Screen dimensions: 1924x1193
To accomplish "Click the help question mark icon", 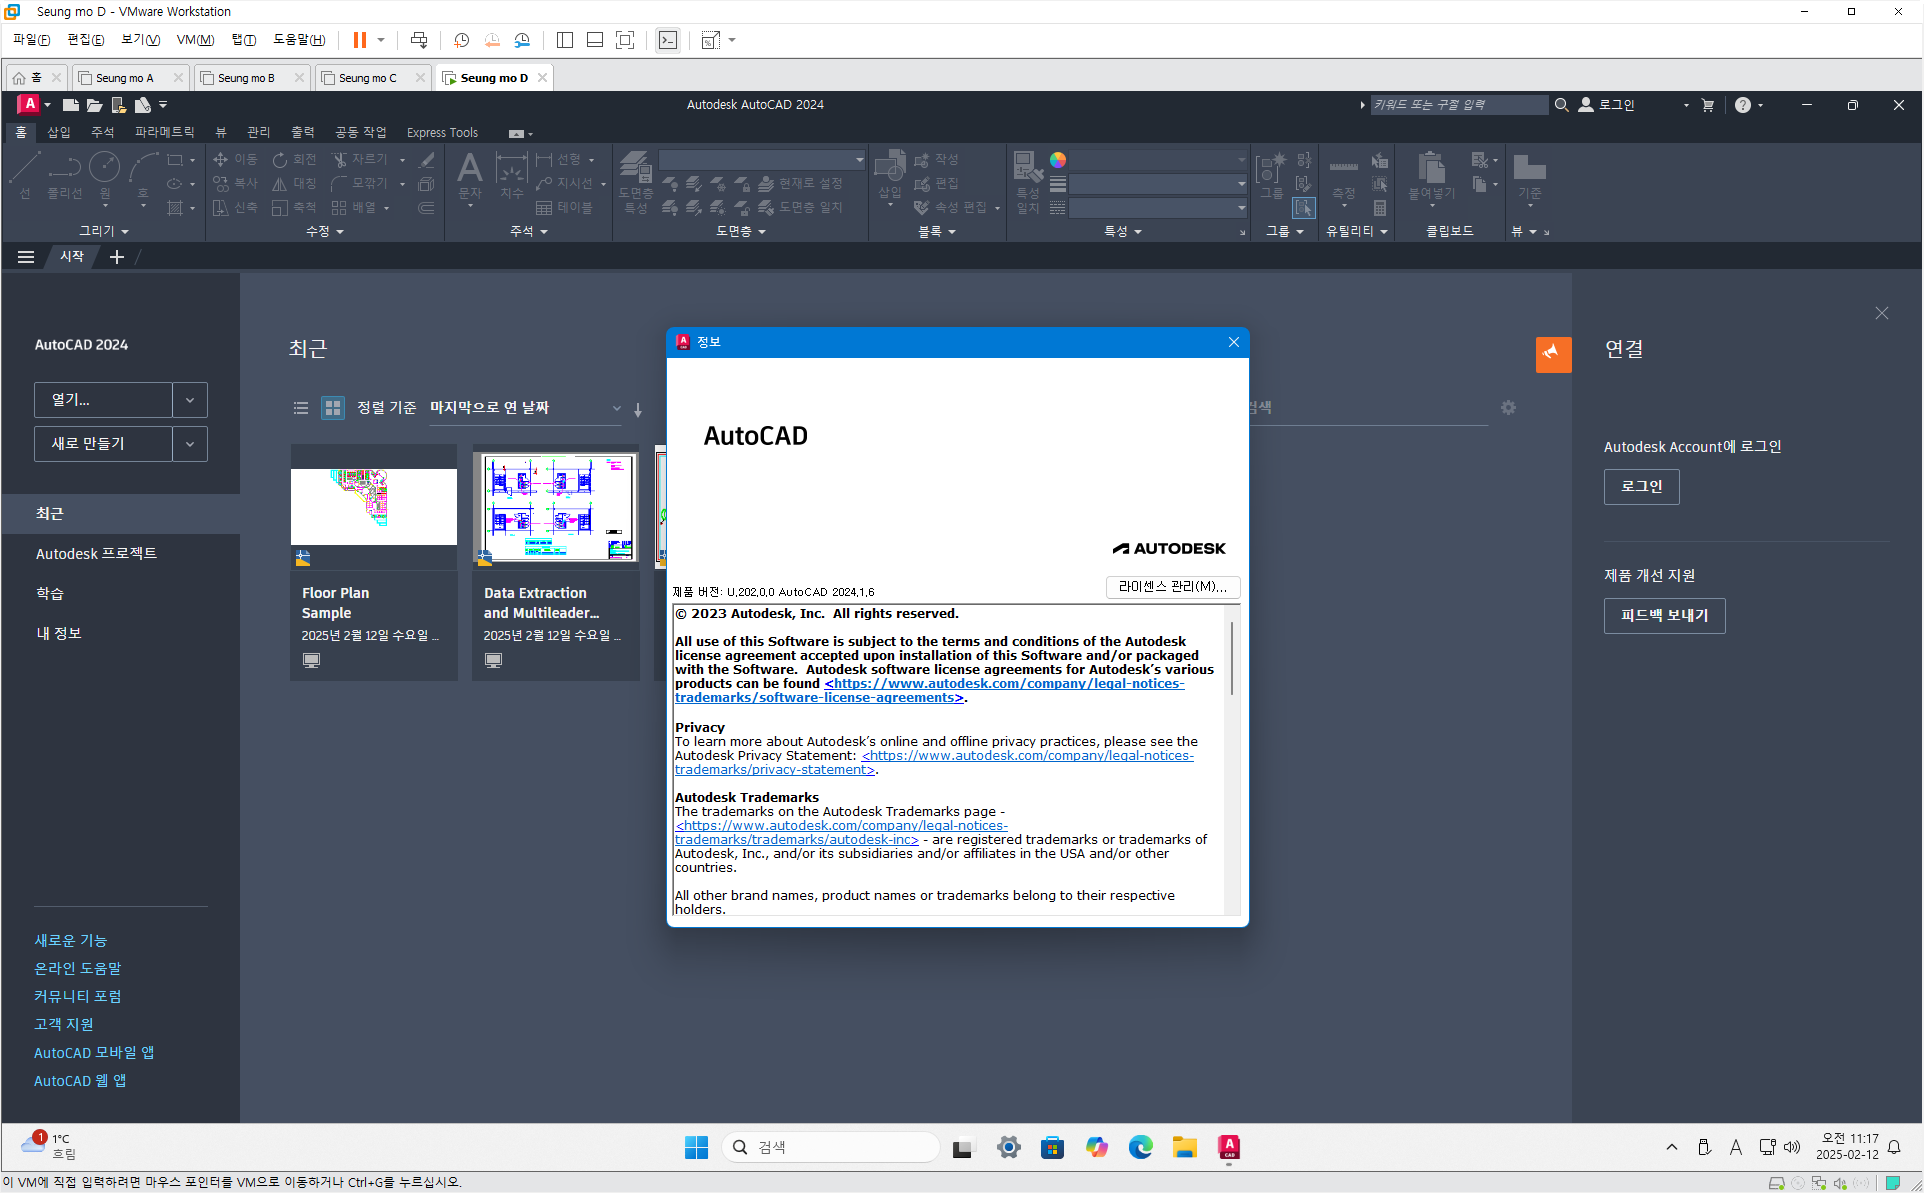I will point(1742,105).
